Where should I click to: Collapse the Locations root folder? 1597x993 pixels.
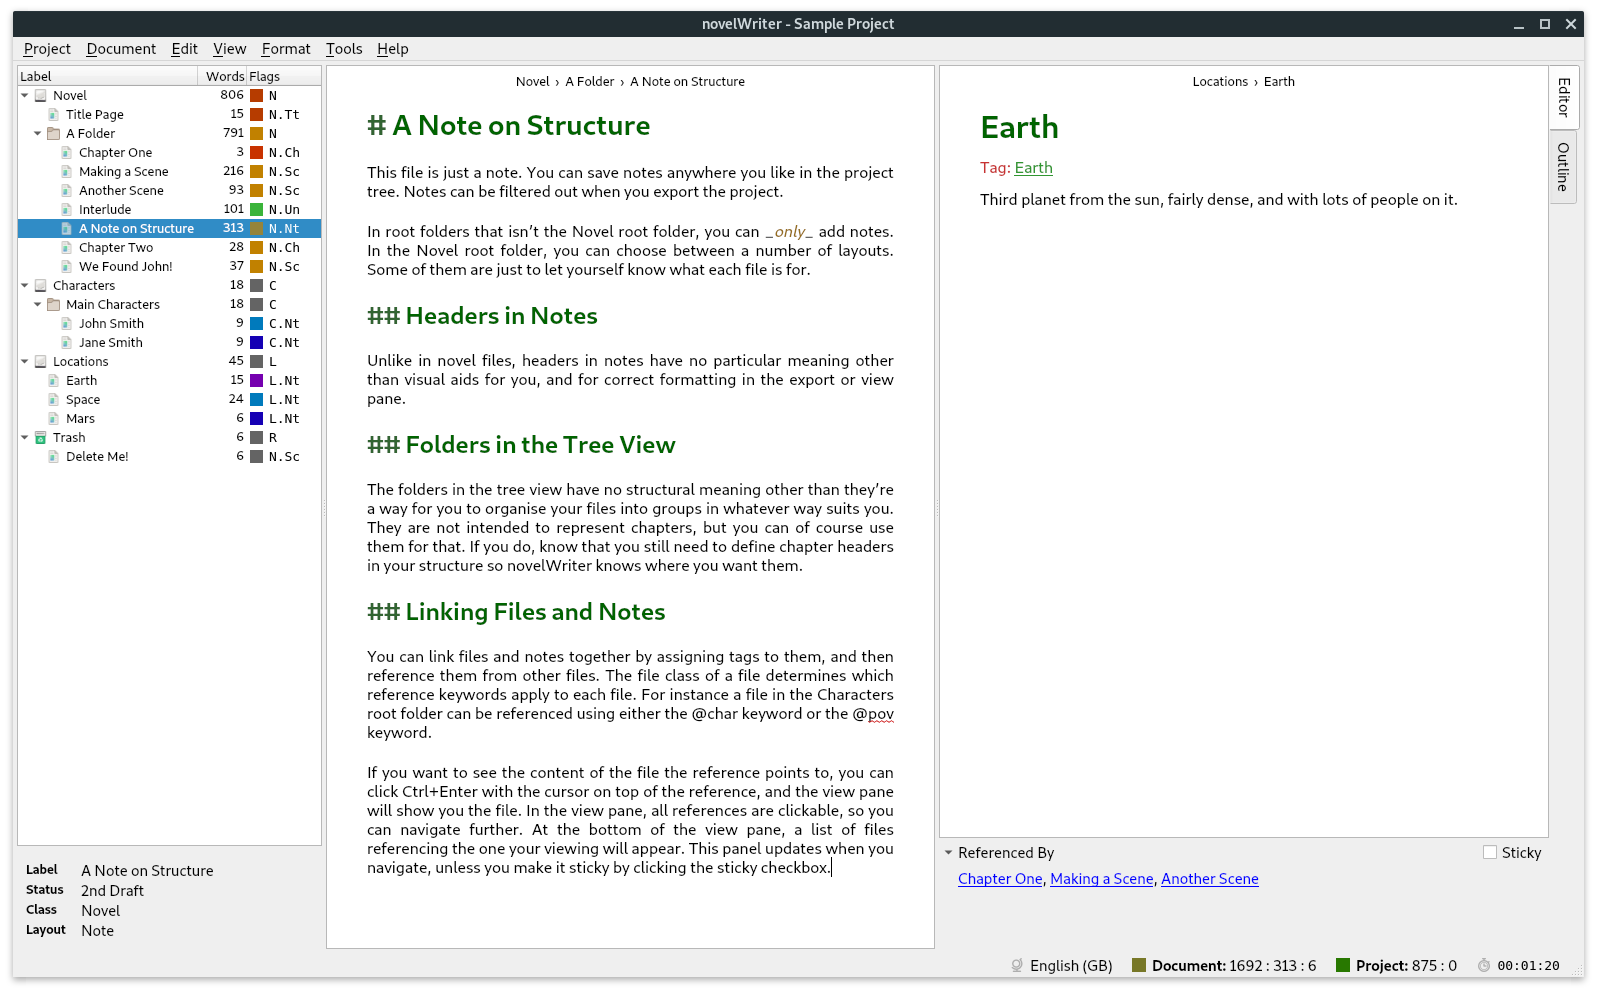(x=25, y=362)
